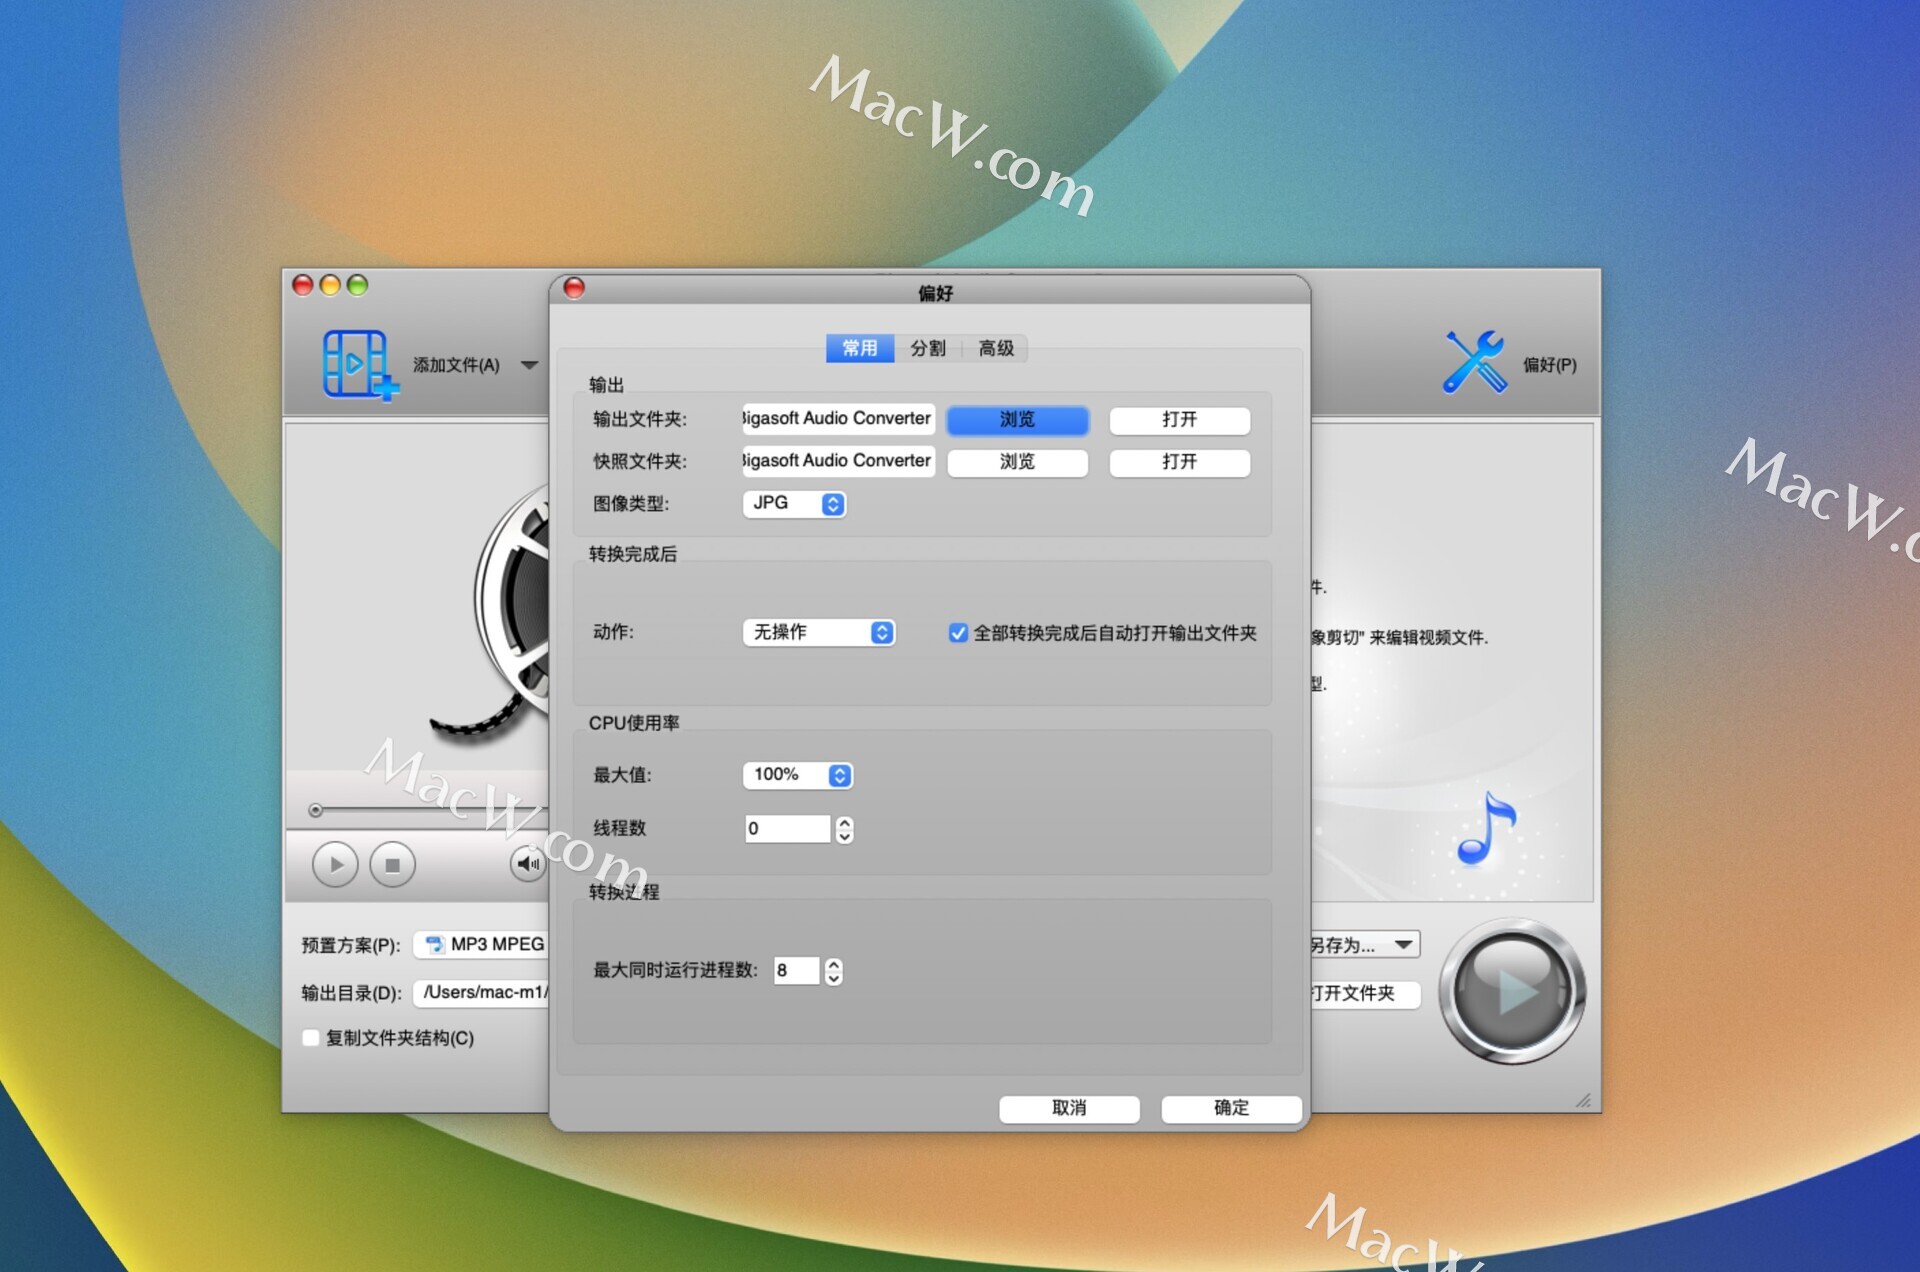Switch to the 高级 tab
The height and width of the screenshot is (1272, 1920).
click(x=995, y=348)
